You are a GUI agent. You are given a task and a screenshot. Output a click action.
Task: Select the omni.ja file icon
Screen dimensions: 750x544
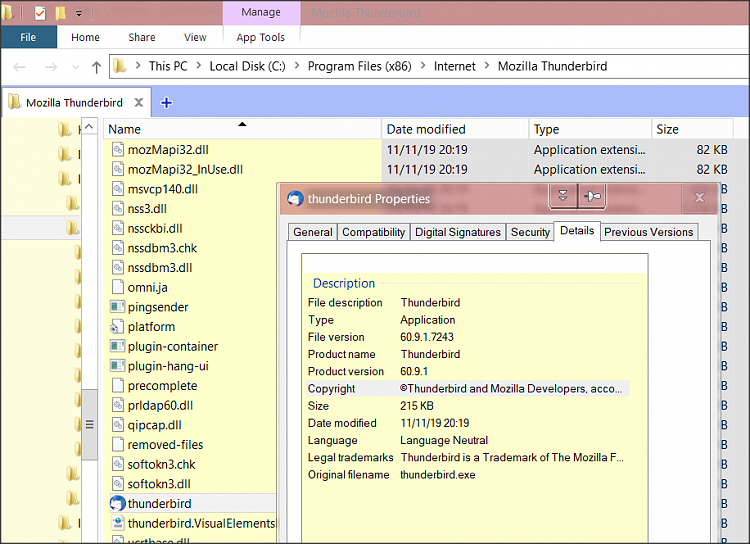coord(118,287)
